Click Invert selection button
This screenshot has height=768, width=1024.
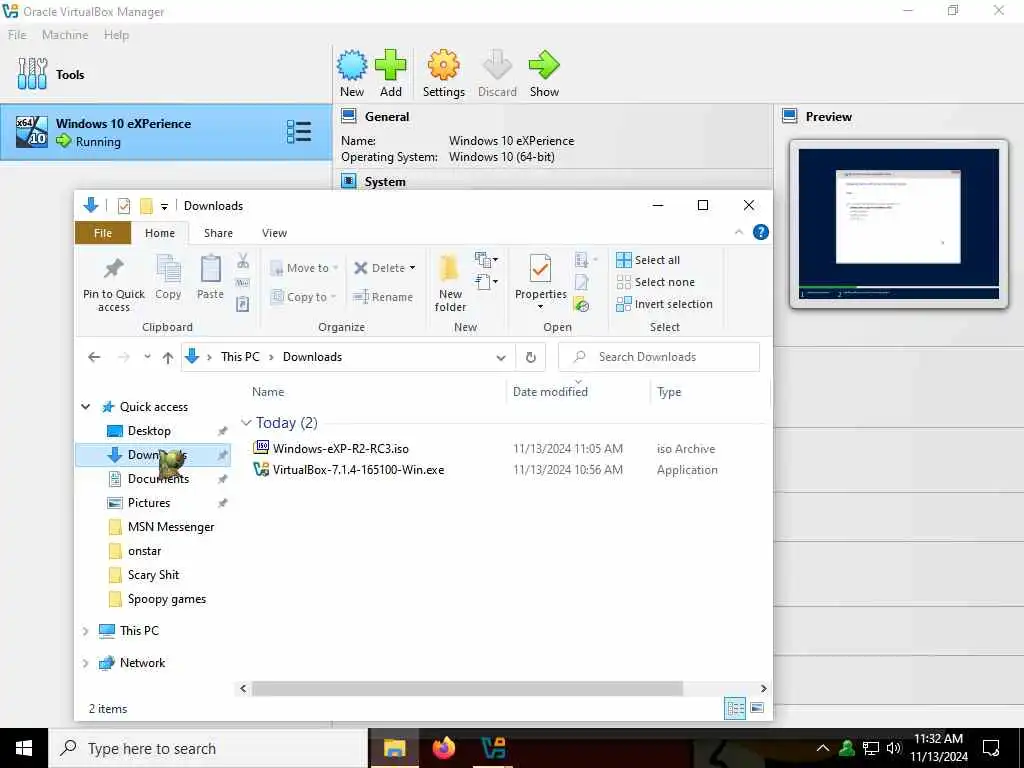tap(664, 304)
